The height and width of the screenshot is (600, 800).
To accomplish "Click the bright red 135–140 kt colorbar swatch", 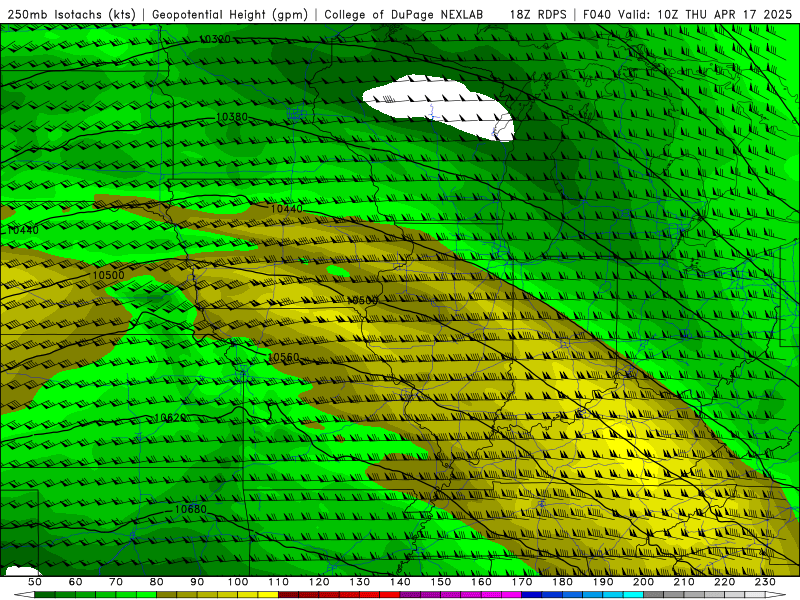I will click(390, 594).
